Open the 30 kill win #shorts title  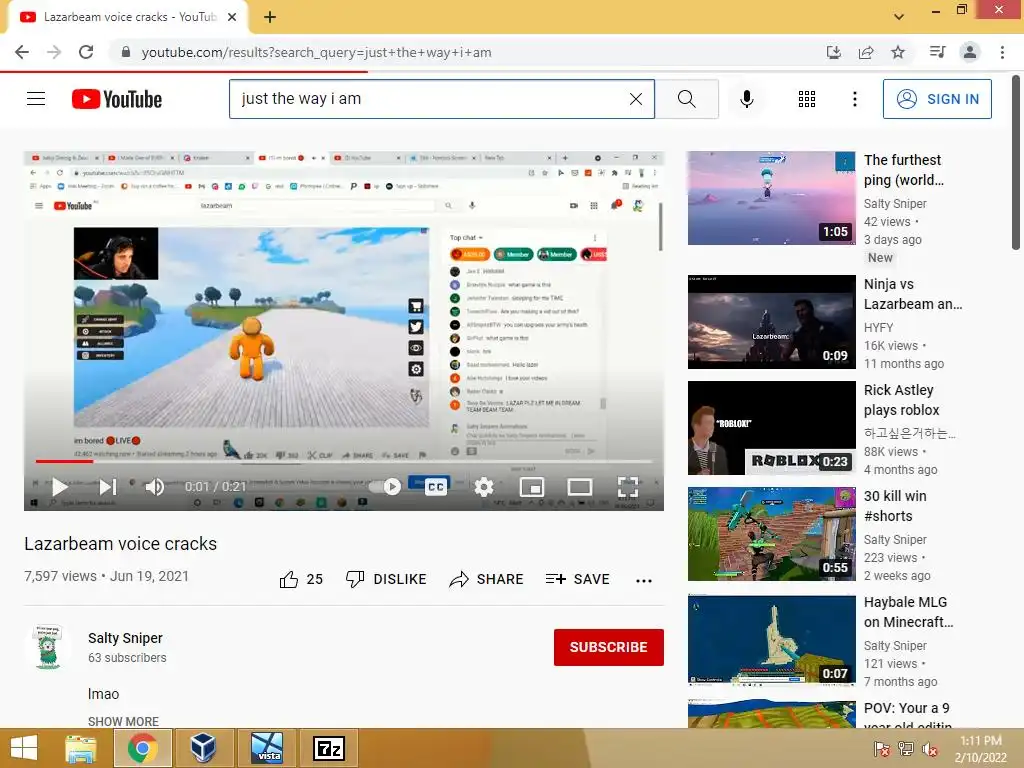(x=895, y=506)
